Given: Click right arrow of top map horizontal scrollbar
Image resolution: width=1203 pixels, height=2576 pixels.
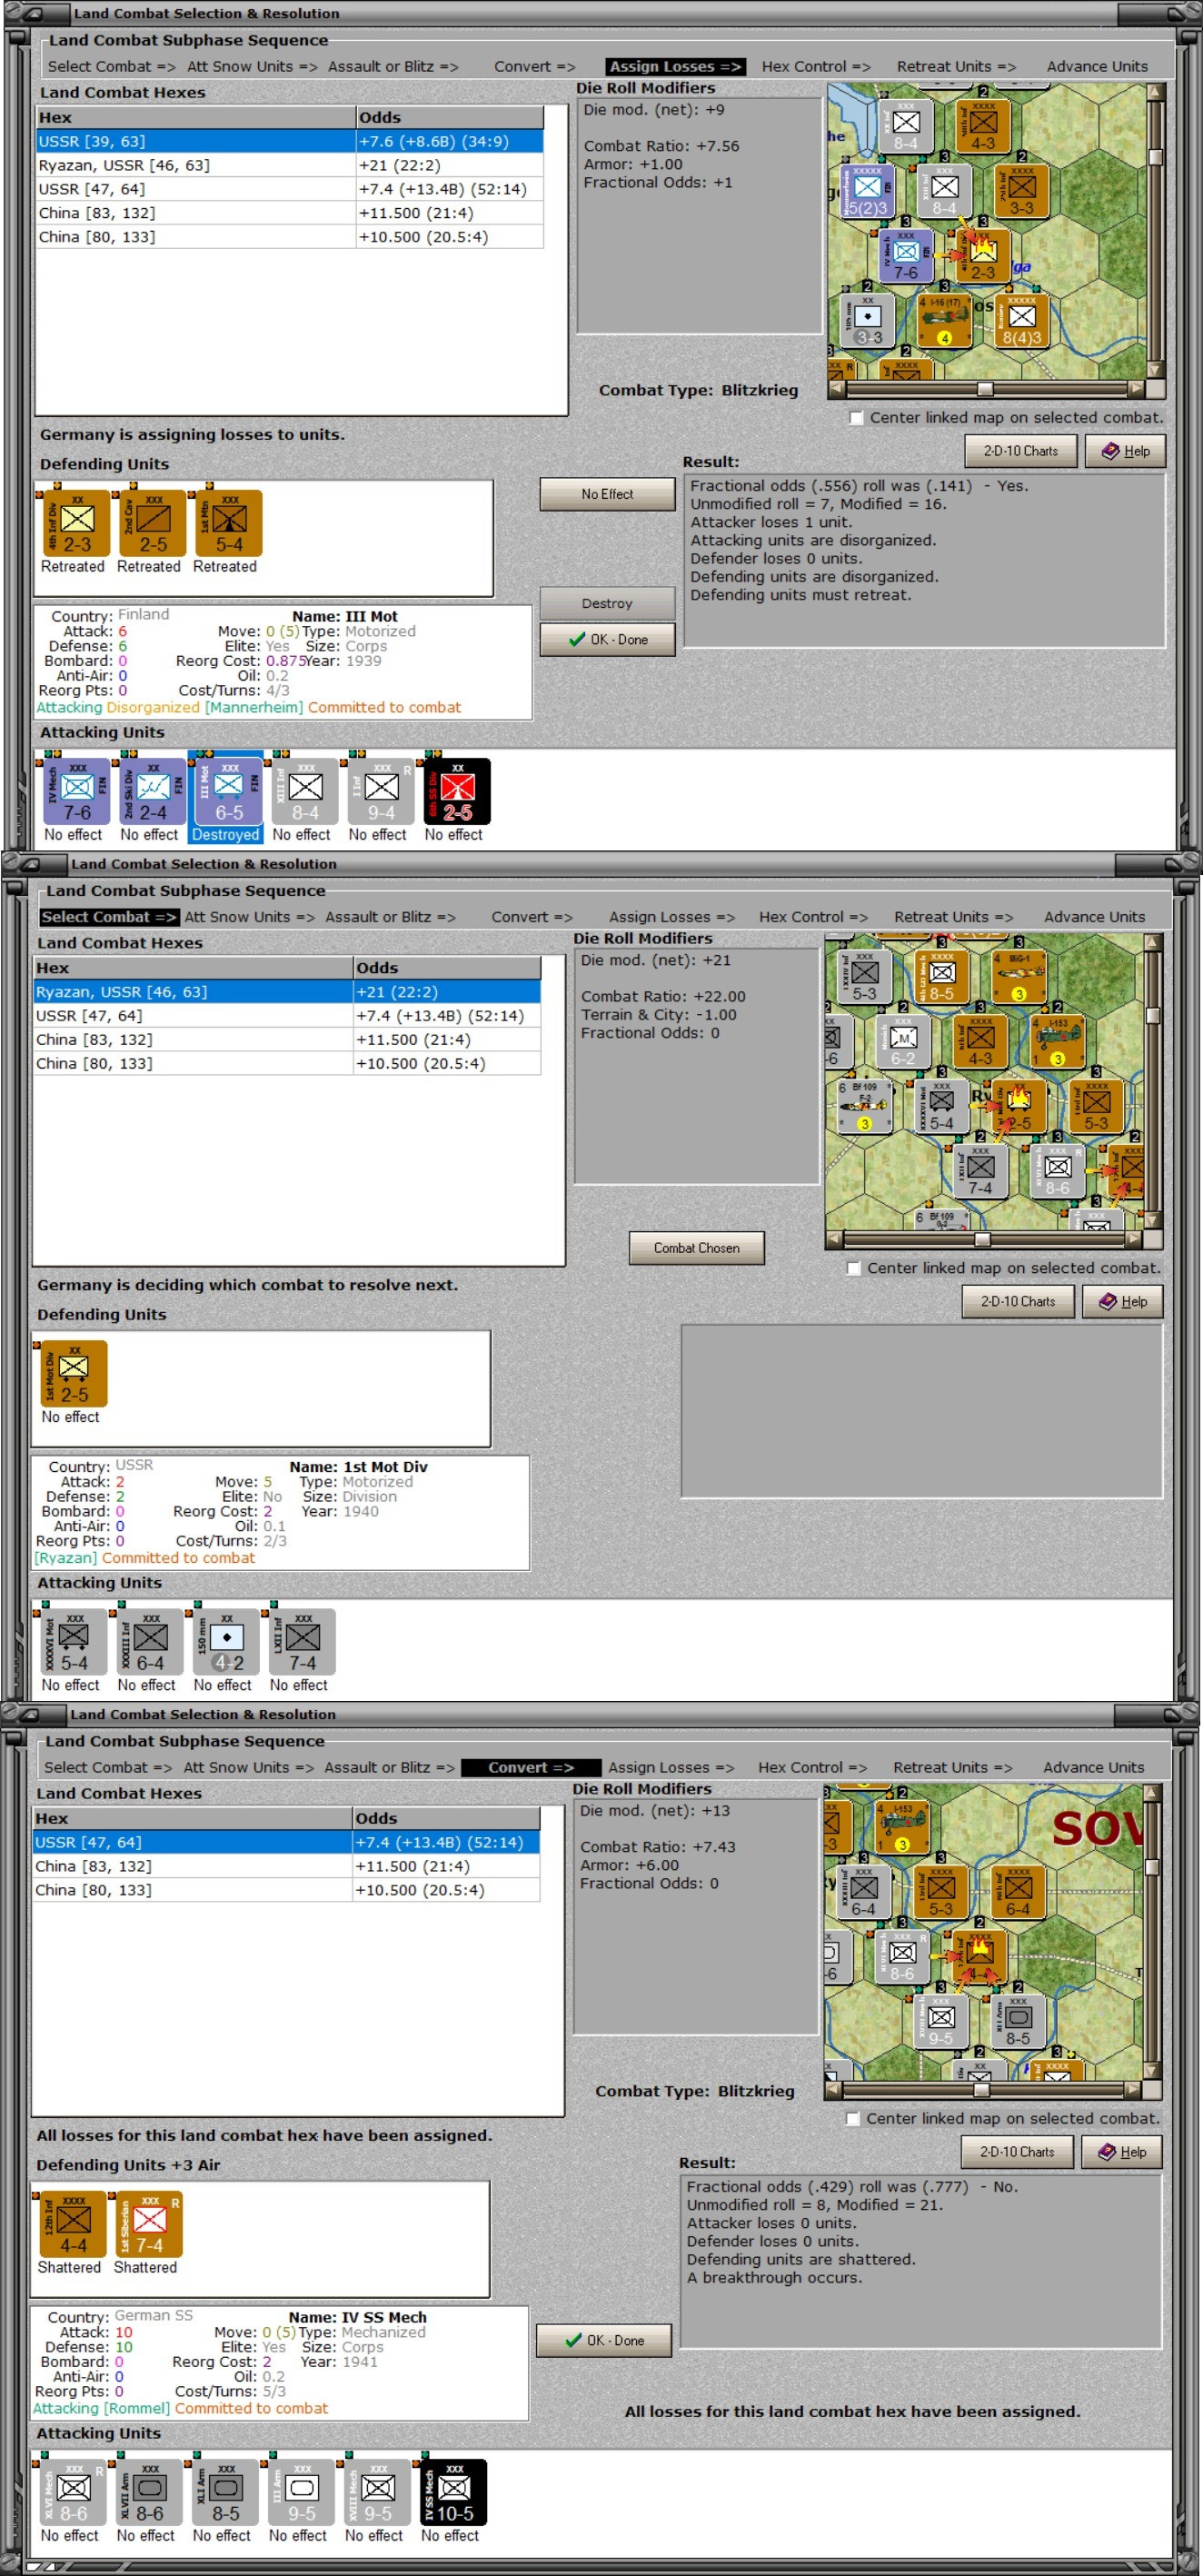Looking at the screenshot, I should click(1136, 388).
